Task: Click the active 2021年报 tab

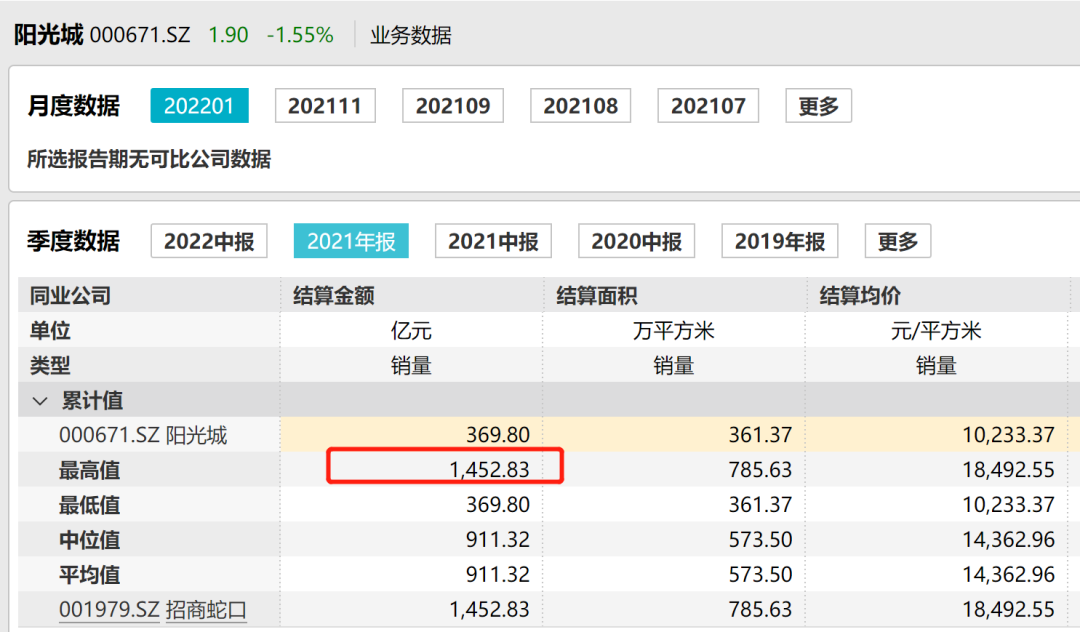Action: [x=351, y=240]
